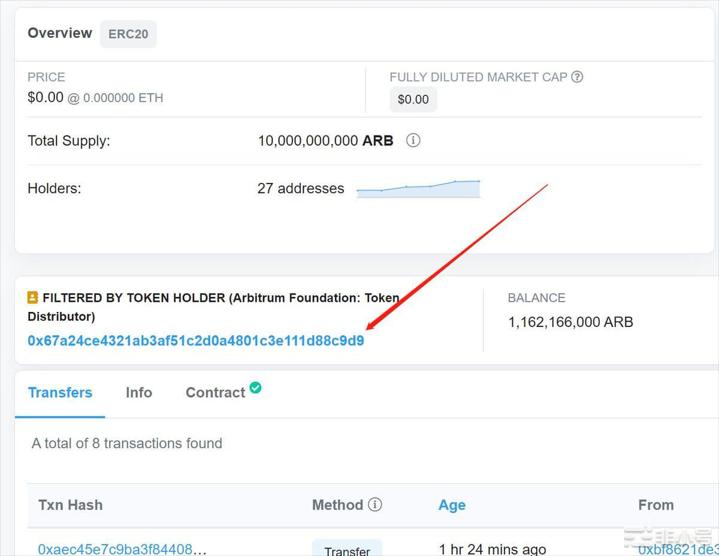Click the 1,162,166,000 ARB balance value
This screenshot has height=556, width=719.
pos(570,322)
